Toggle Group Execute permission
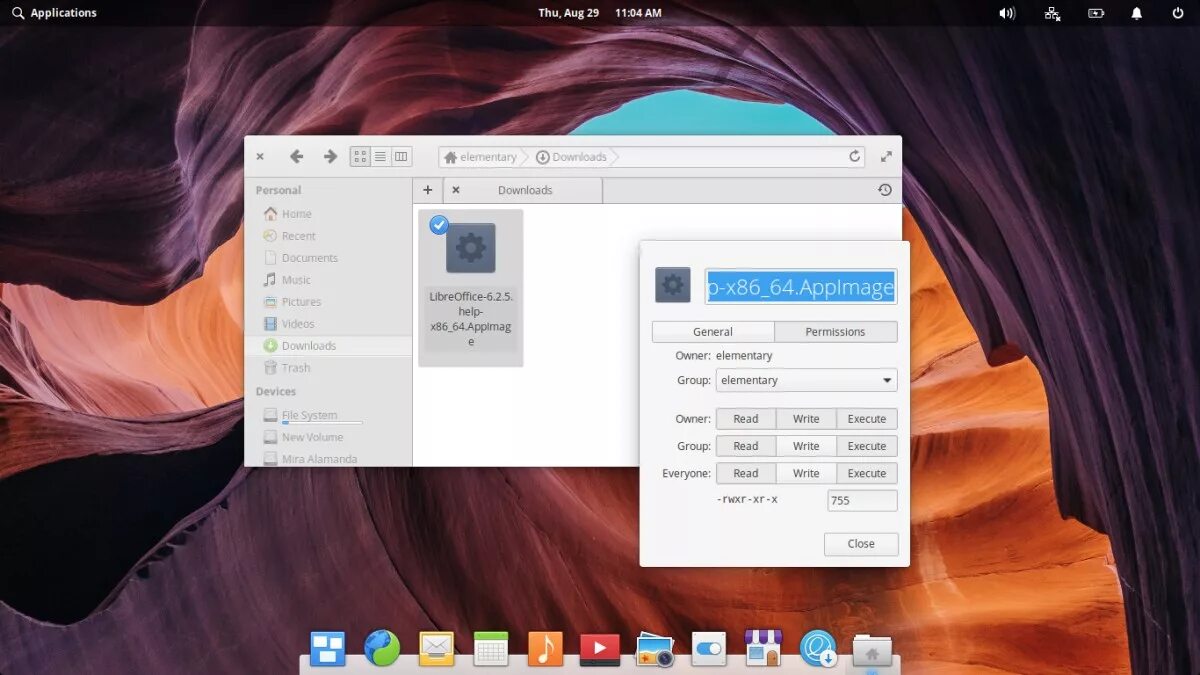This screenshot has height=675, width=1200. pos(867,446)
